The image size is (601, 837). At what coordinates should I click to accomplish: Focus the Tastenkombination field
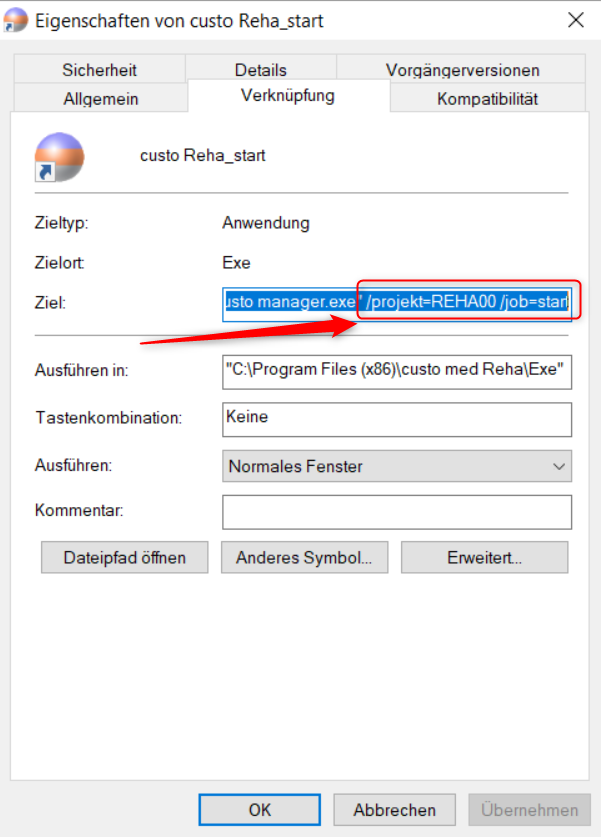pos(397,420)
